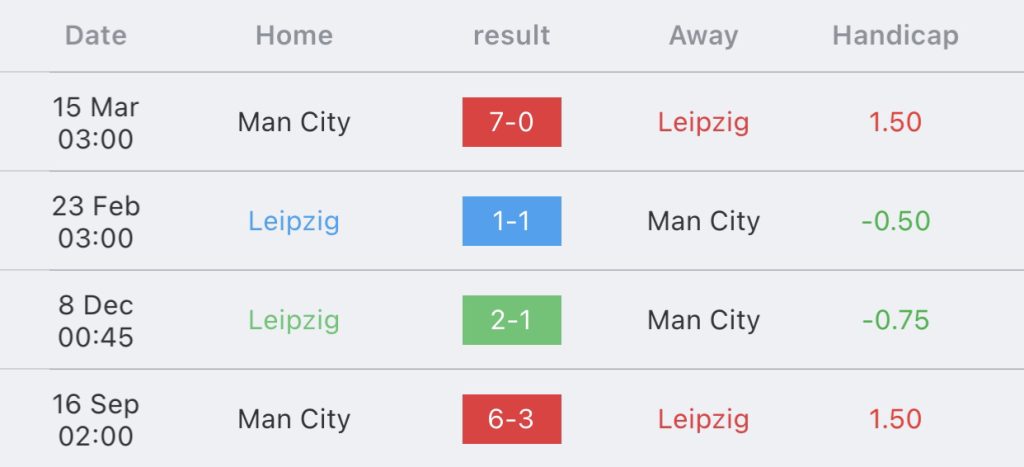Open the 6-3 red result badge
The width and height of the screenshot is (1024, 467).
(511, 419)
